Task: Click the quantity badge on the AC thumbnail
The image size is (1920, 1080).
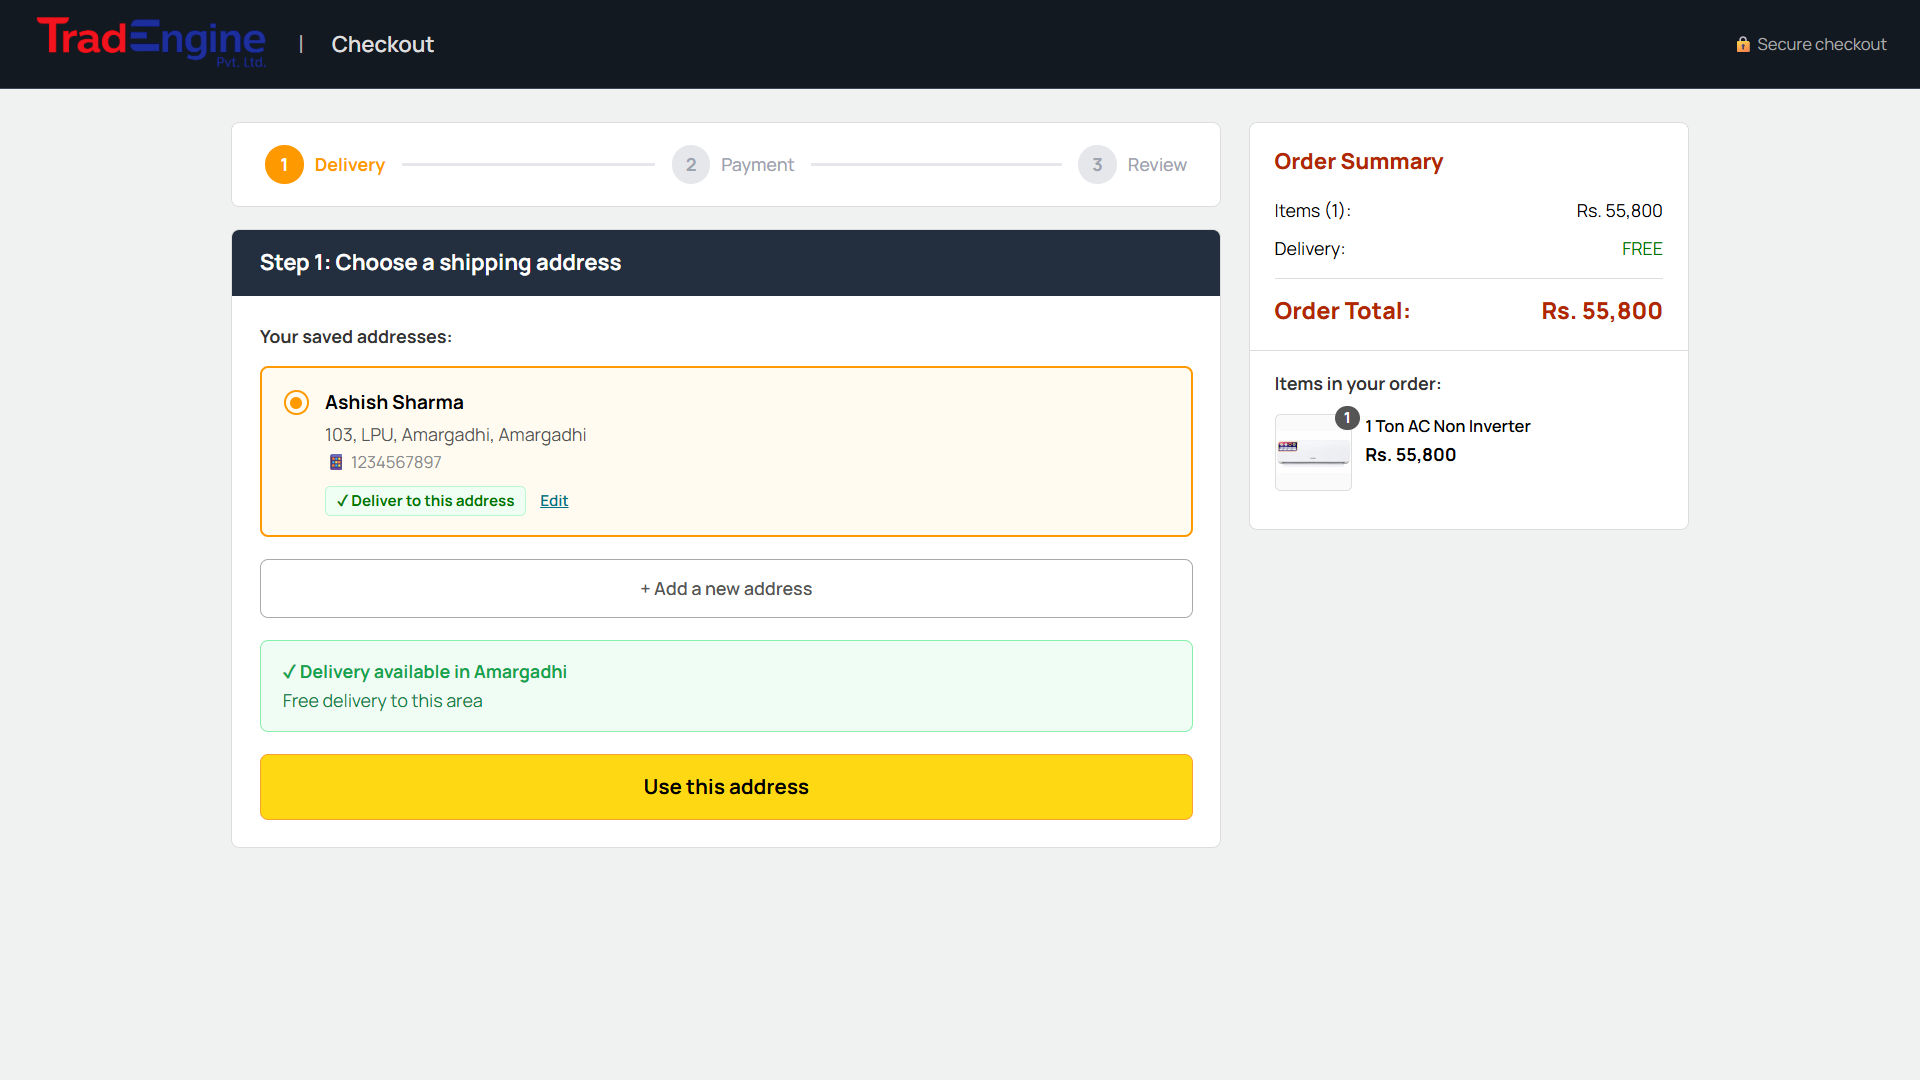Action: (x=1347, y=418)
